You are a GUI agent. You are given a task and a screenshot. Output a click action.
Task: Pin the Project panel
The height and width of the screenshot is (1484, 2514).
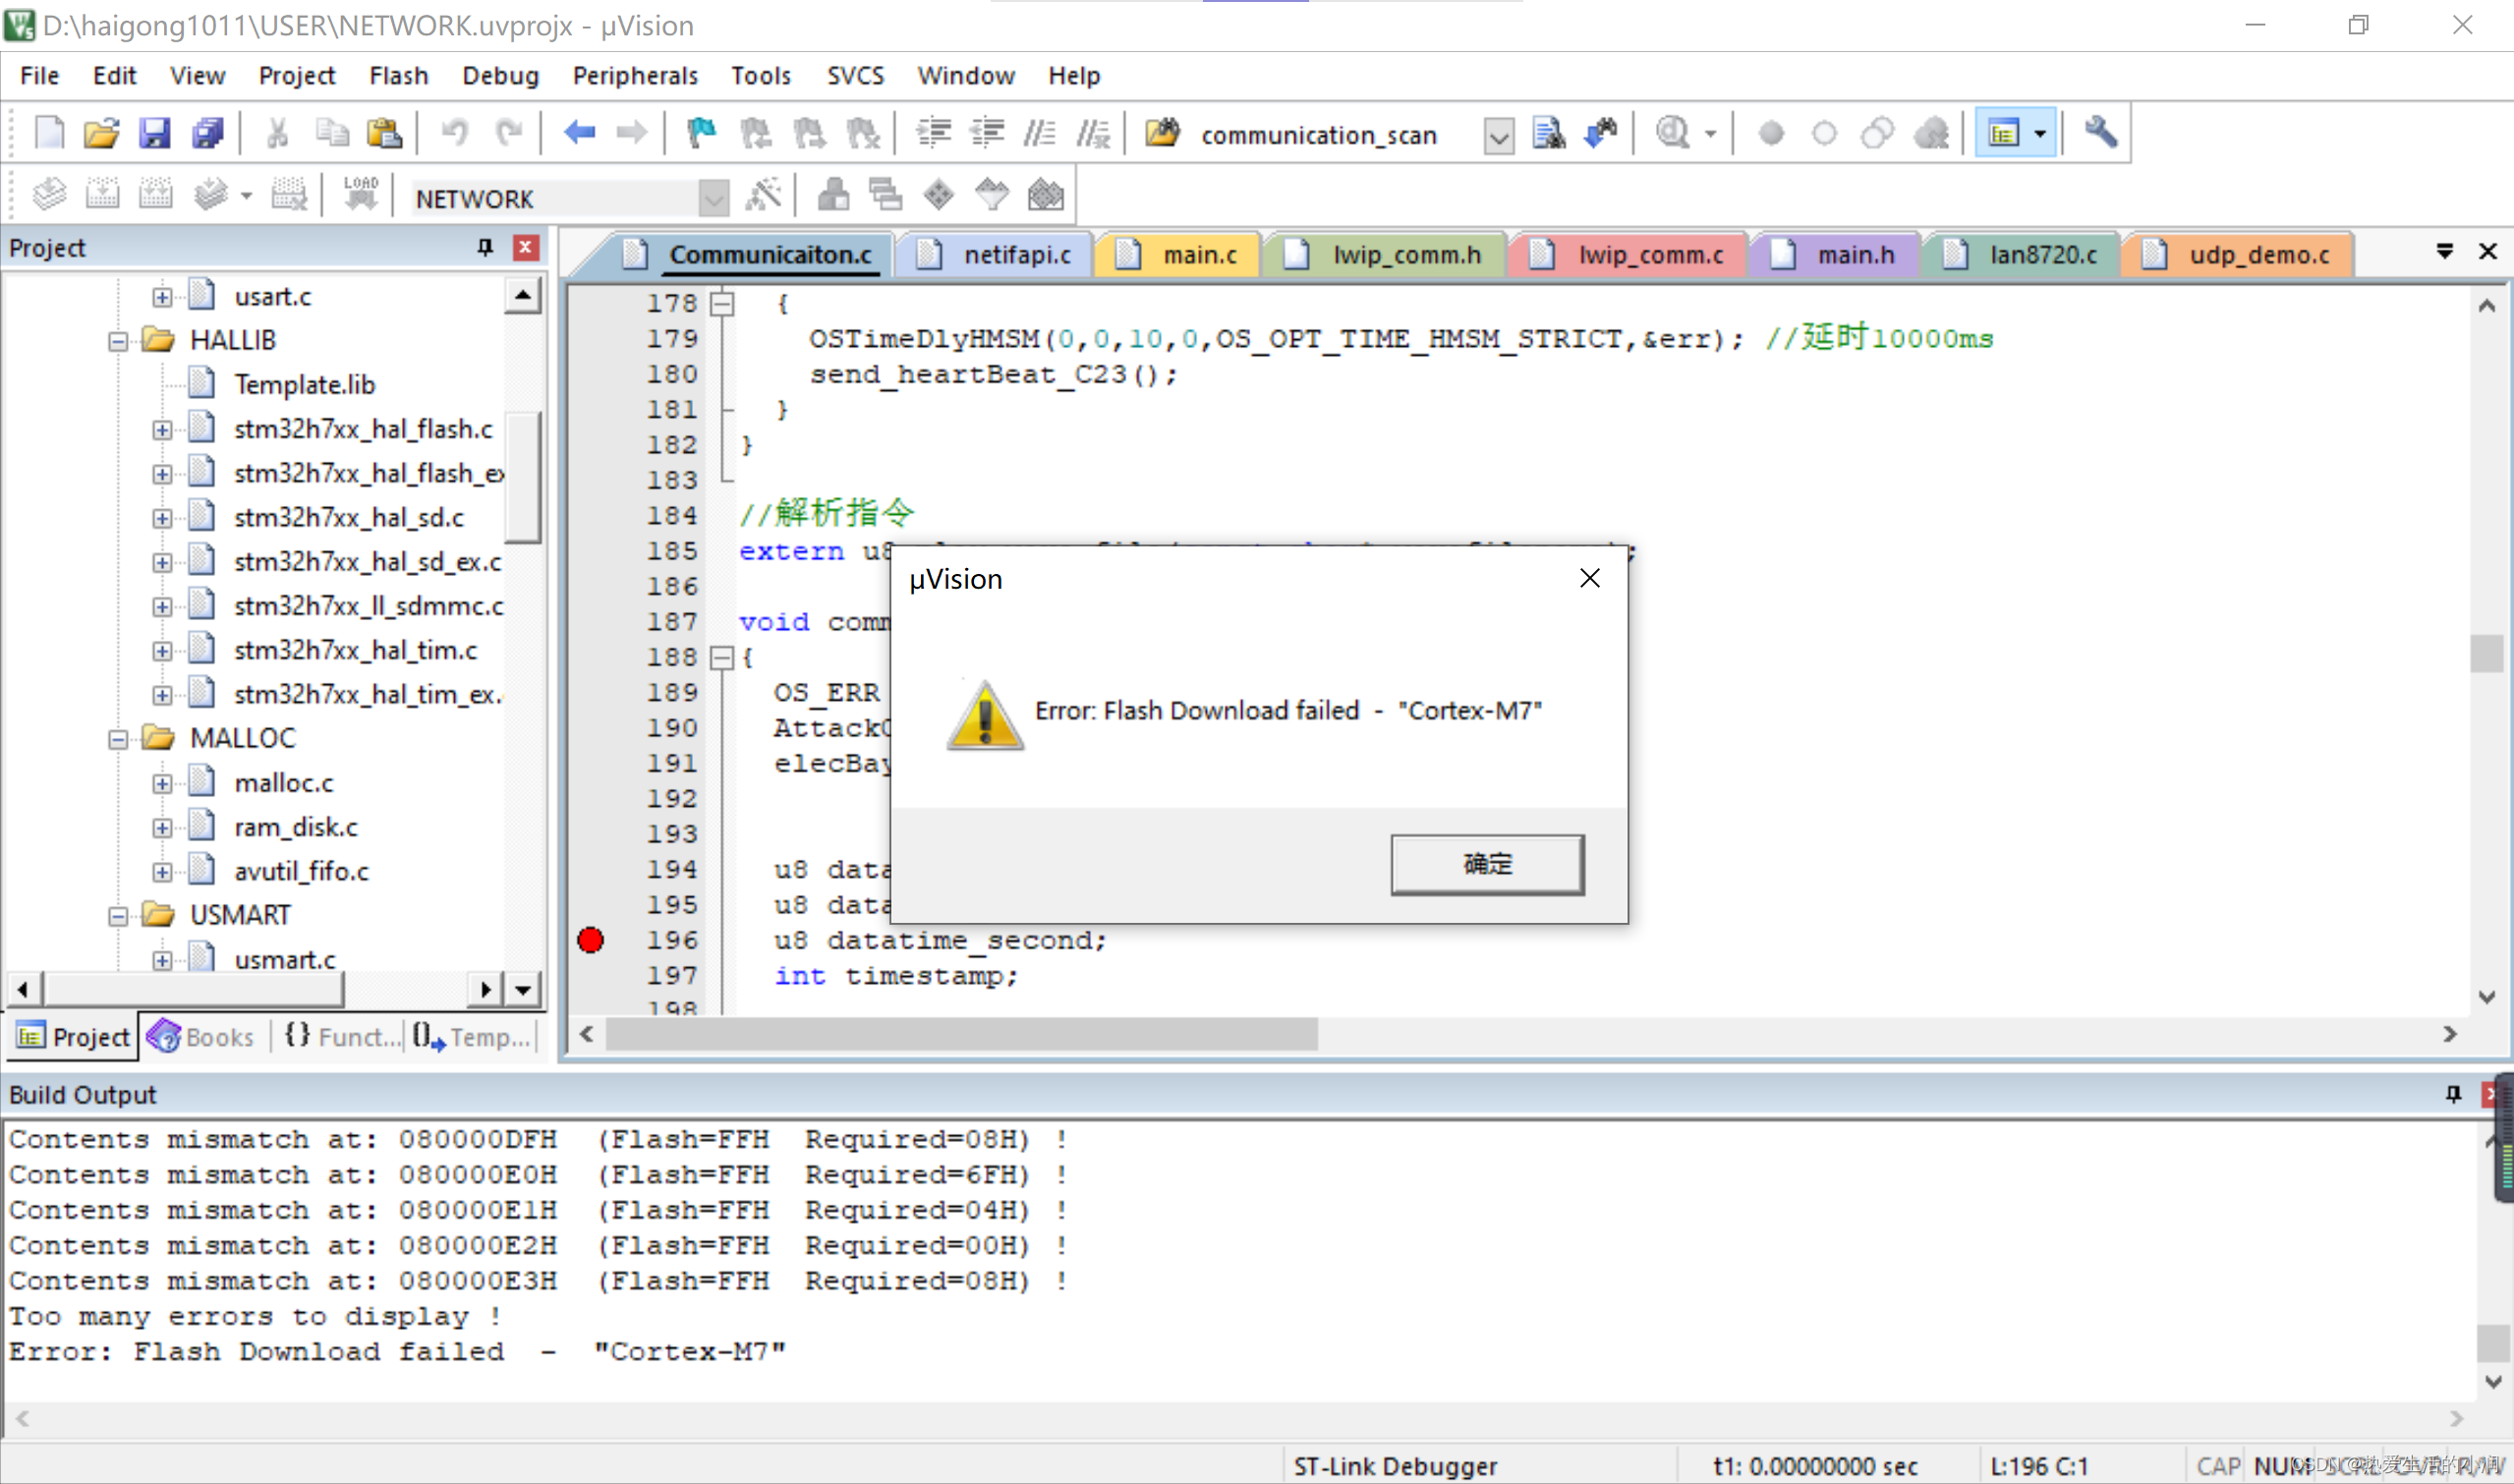pos(485,247)
